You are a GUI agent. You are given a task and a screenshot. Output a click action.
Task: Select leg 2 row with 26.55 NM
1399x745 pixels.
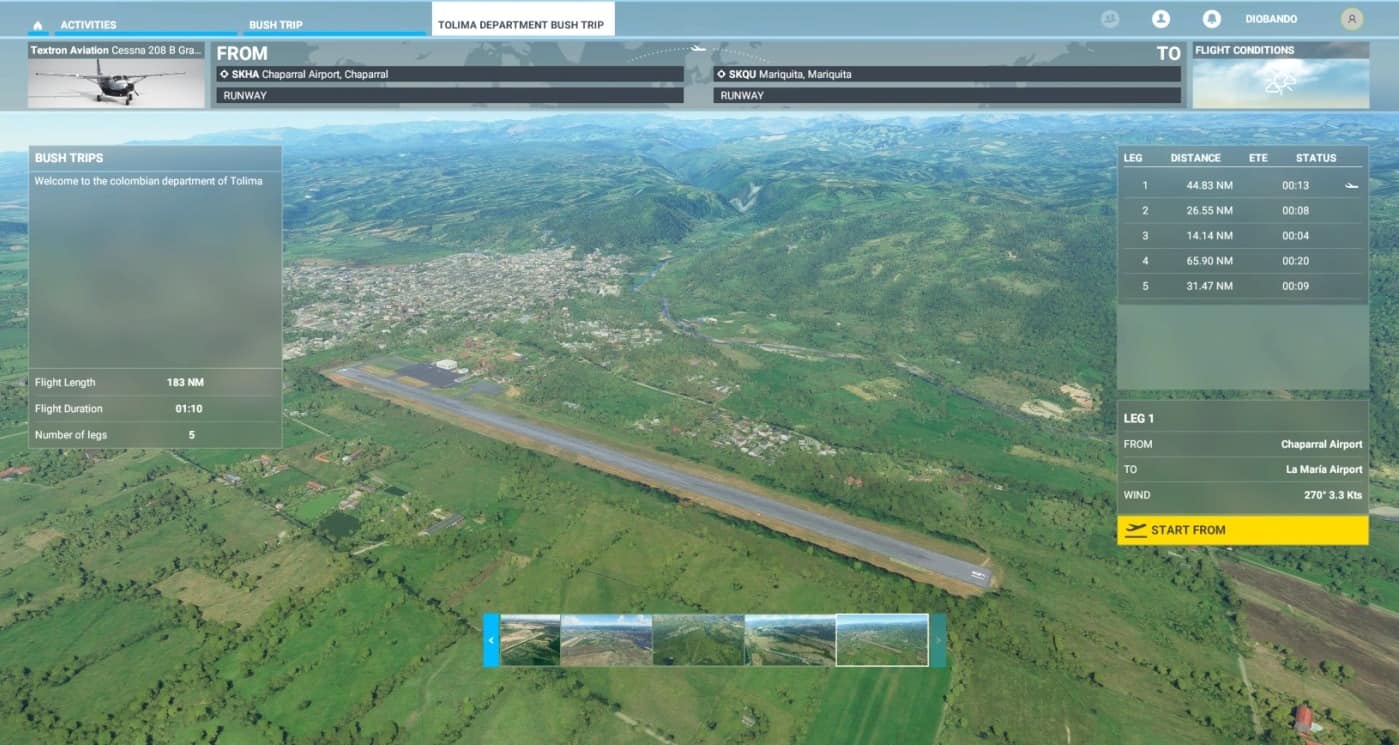tap(1242, 211)
